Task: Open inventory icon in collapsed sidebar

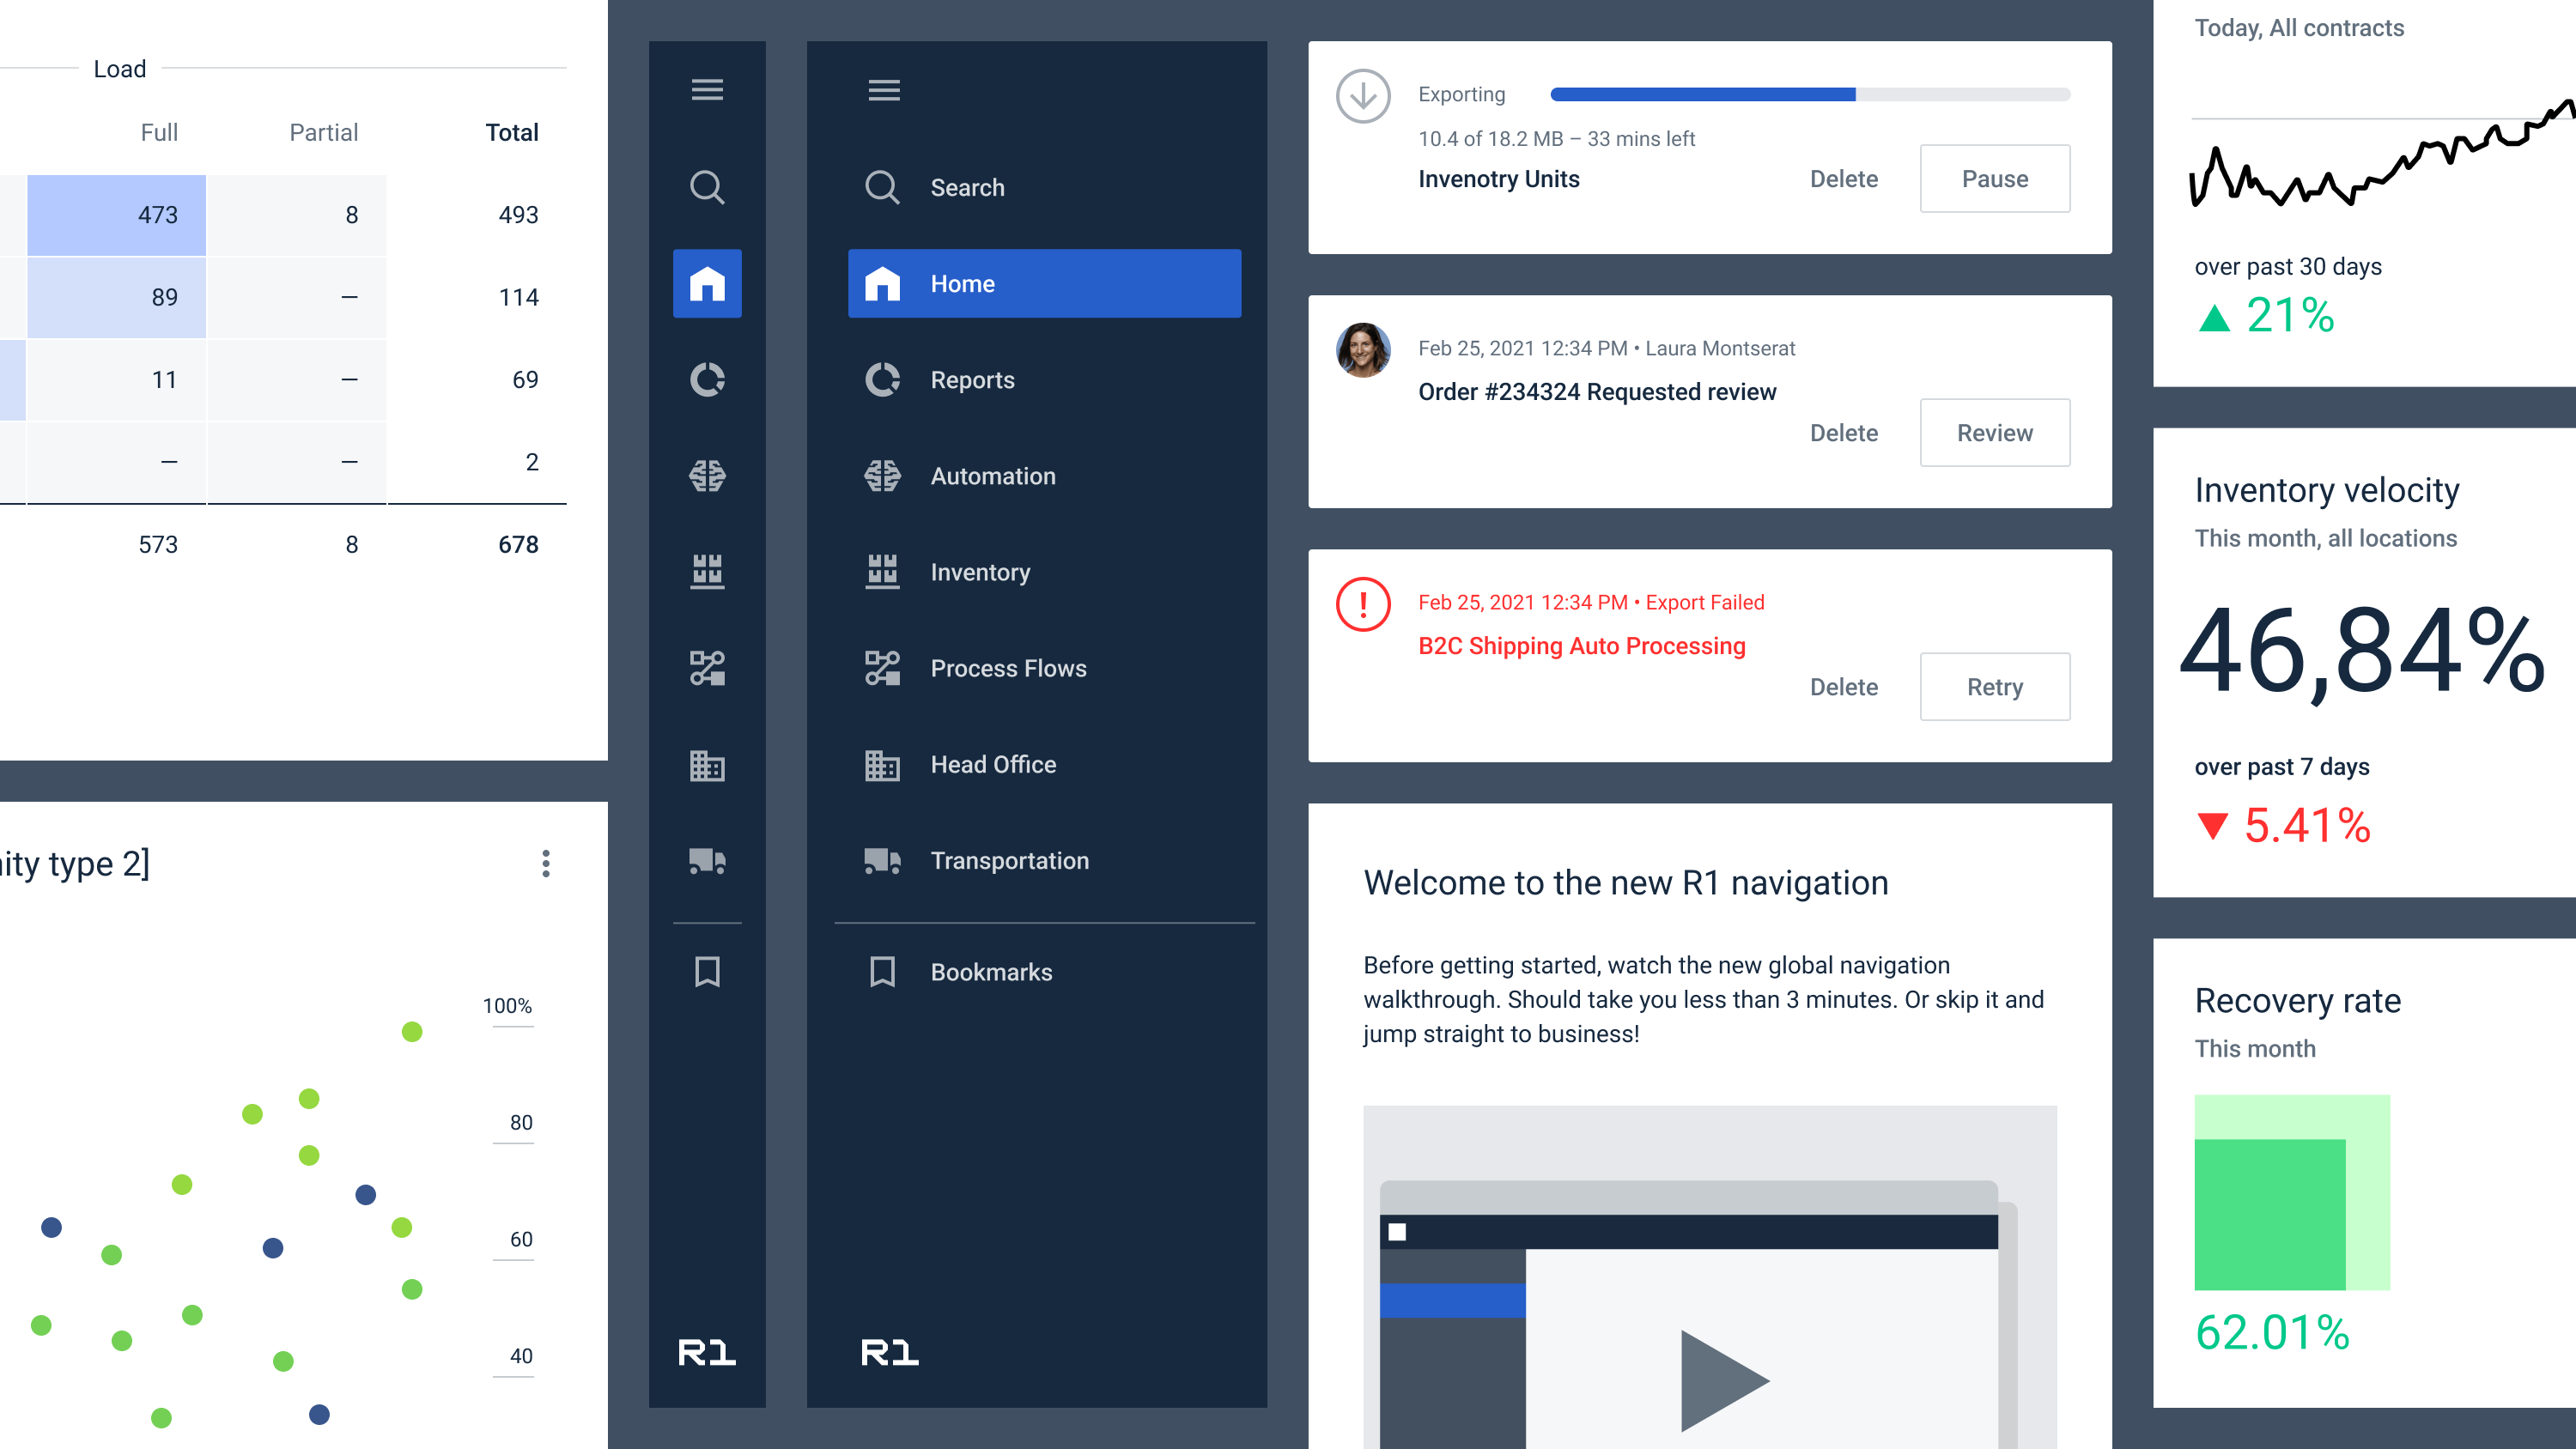Action: [x=707, y=572]
